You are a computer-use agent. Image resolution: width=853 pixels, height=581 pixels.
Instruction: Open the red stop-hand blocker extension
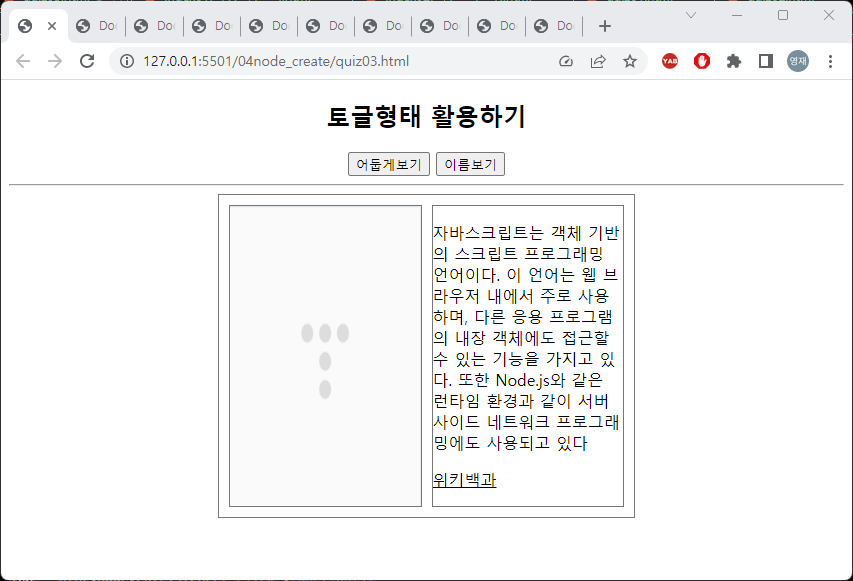click(x=702, y=61)
